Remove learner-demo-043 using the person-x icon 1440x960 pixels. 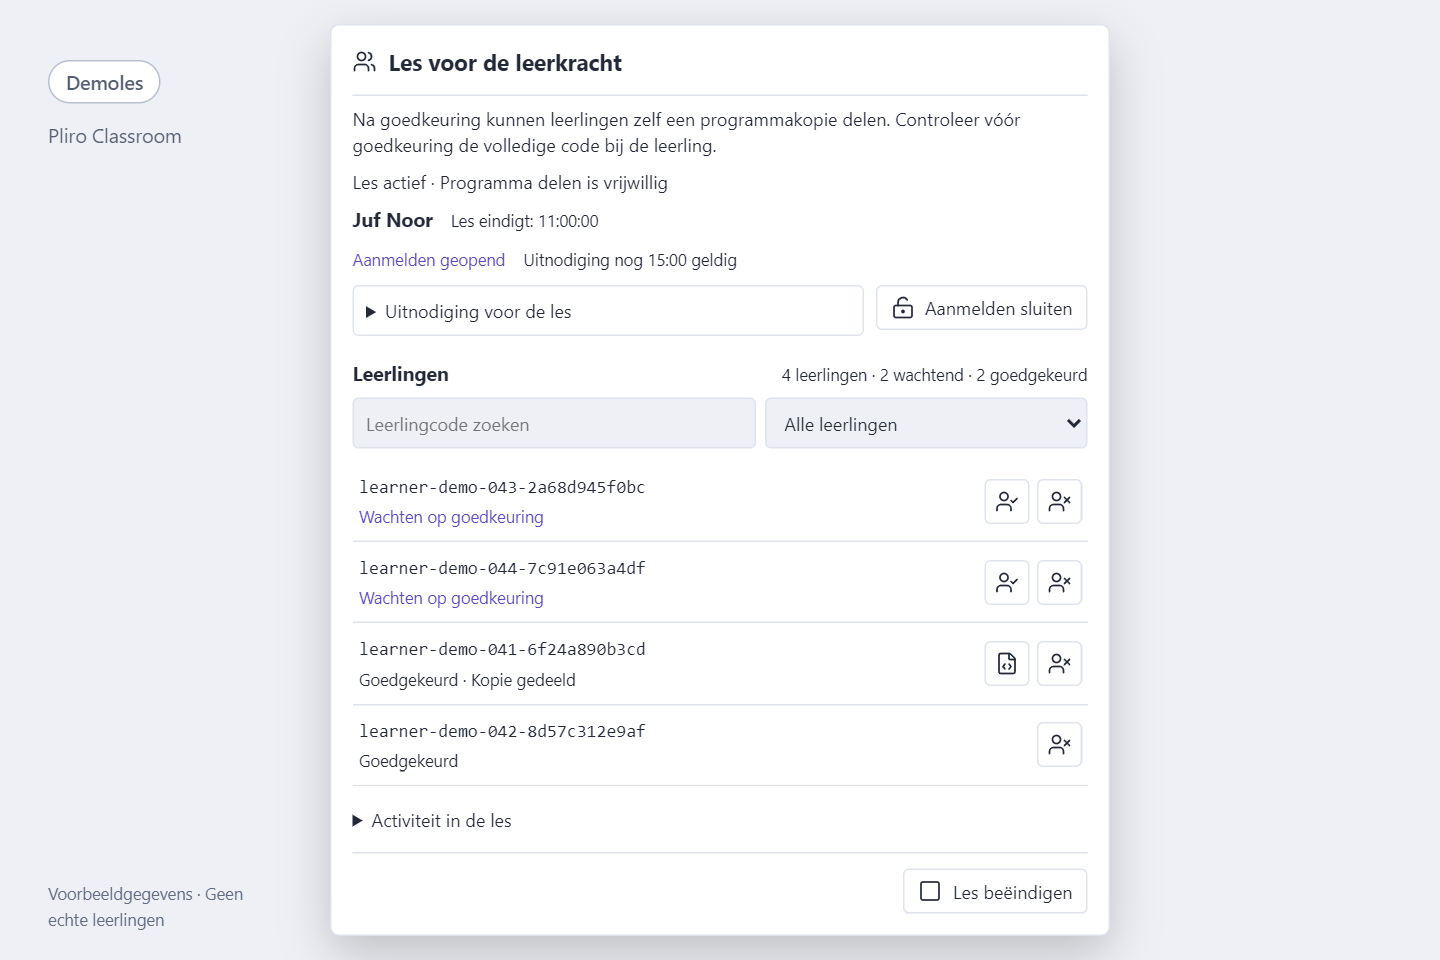pos(1059,501)
